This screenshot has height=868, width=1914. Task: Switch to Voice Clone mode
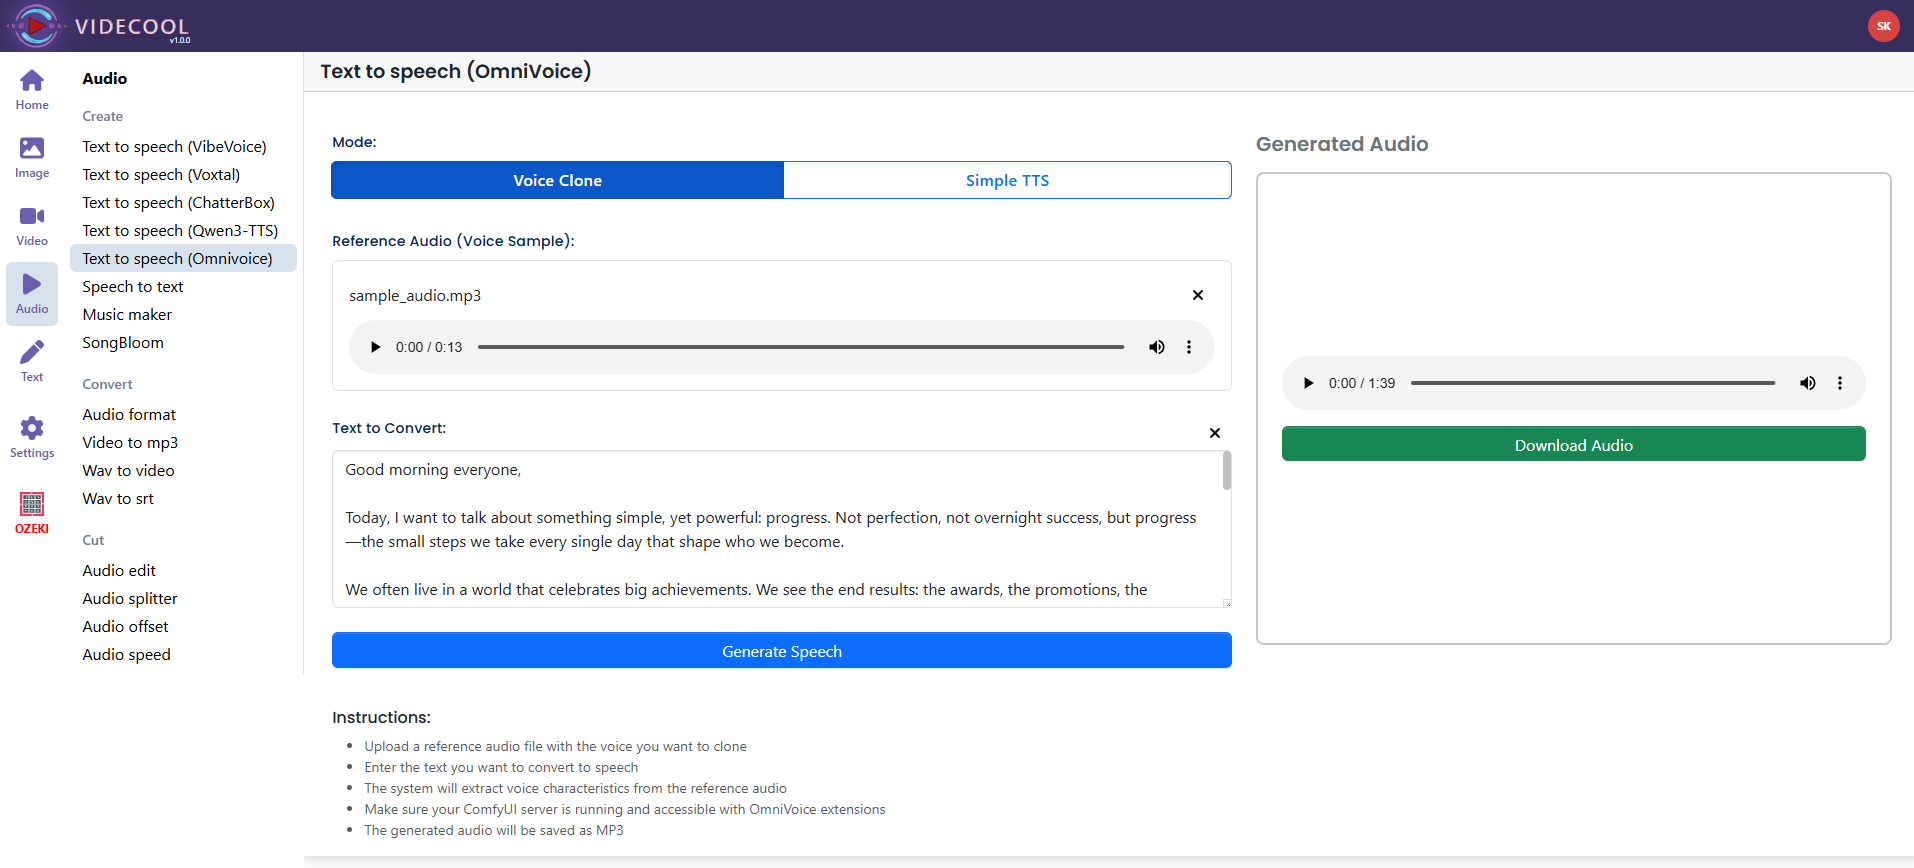pyautogui.click(x=557, y=180)
